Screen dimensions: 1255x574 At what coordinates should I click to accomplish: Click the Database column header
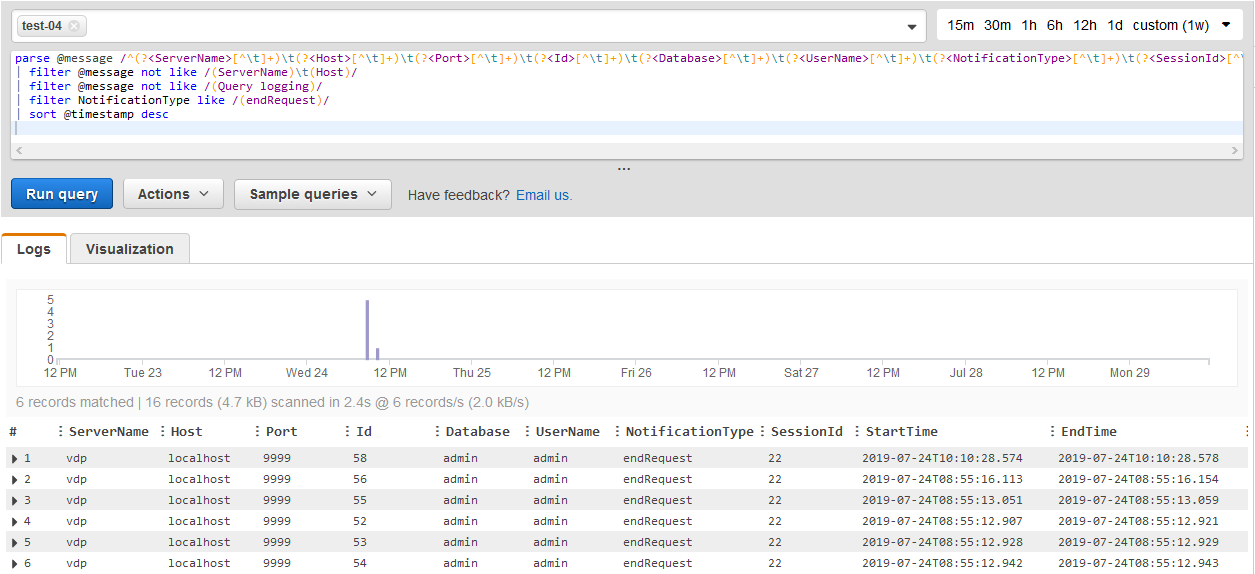(478, 432)
